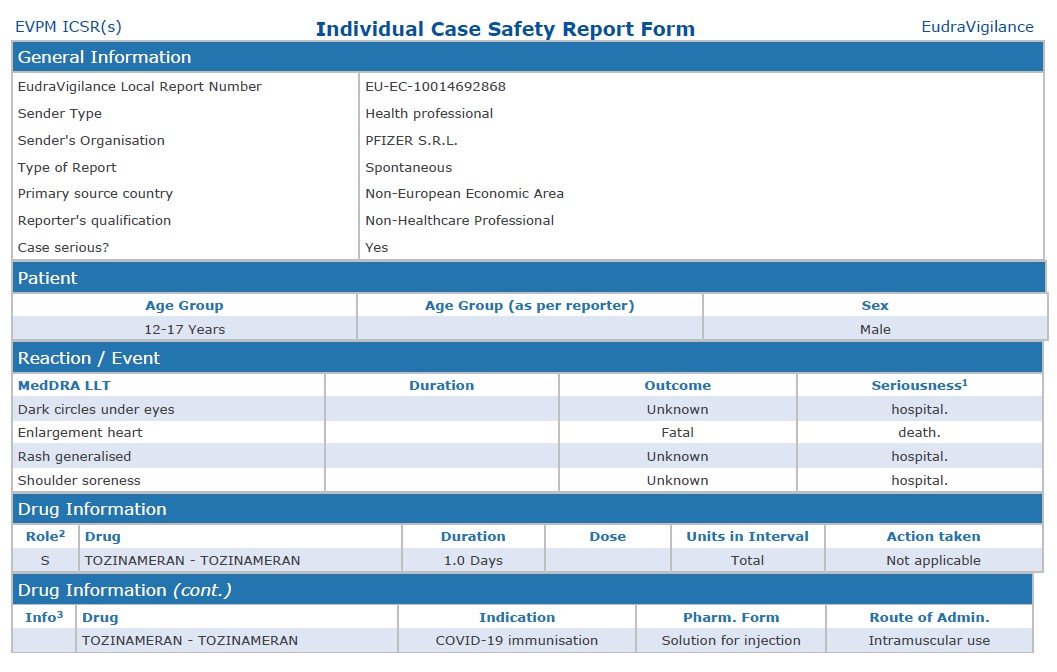Click the Pharm. Form column header
This screenshot has width=1057, height=672.
tap(731, 617)
